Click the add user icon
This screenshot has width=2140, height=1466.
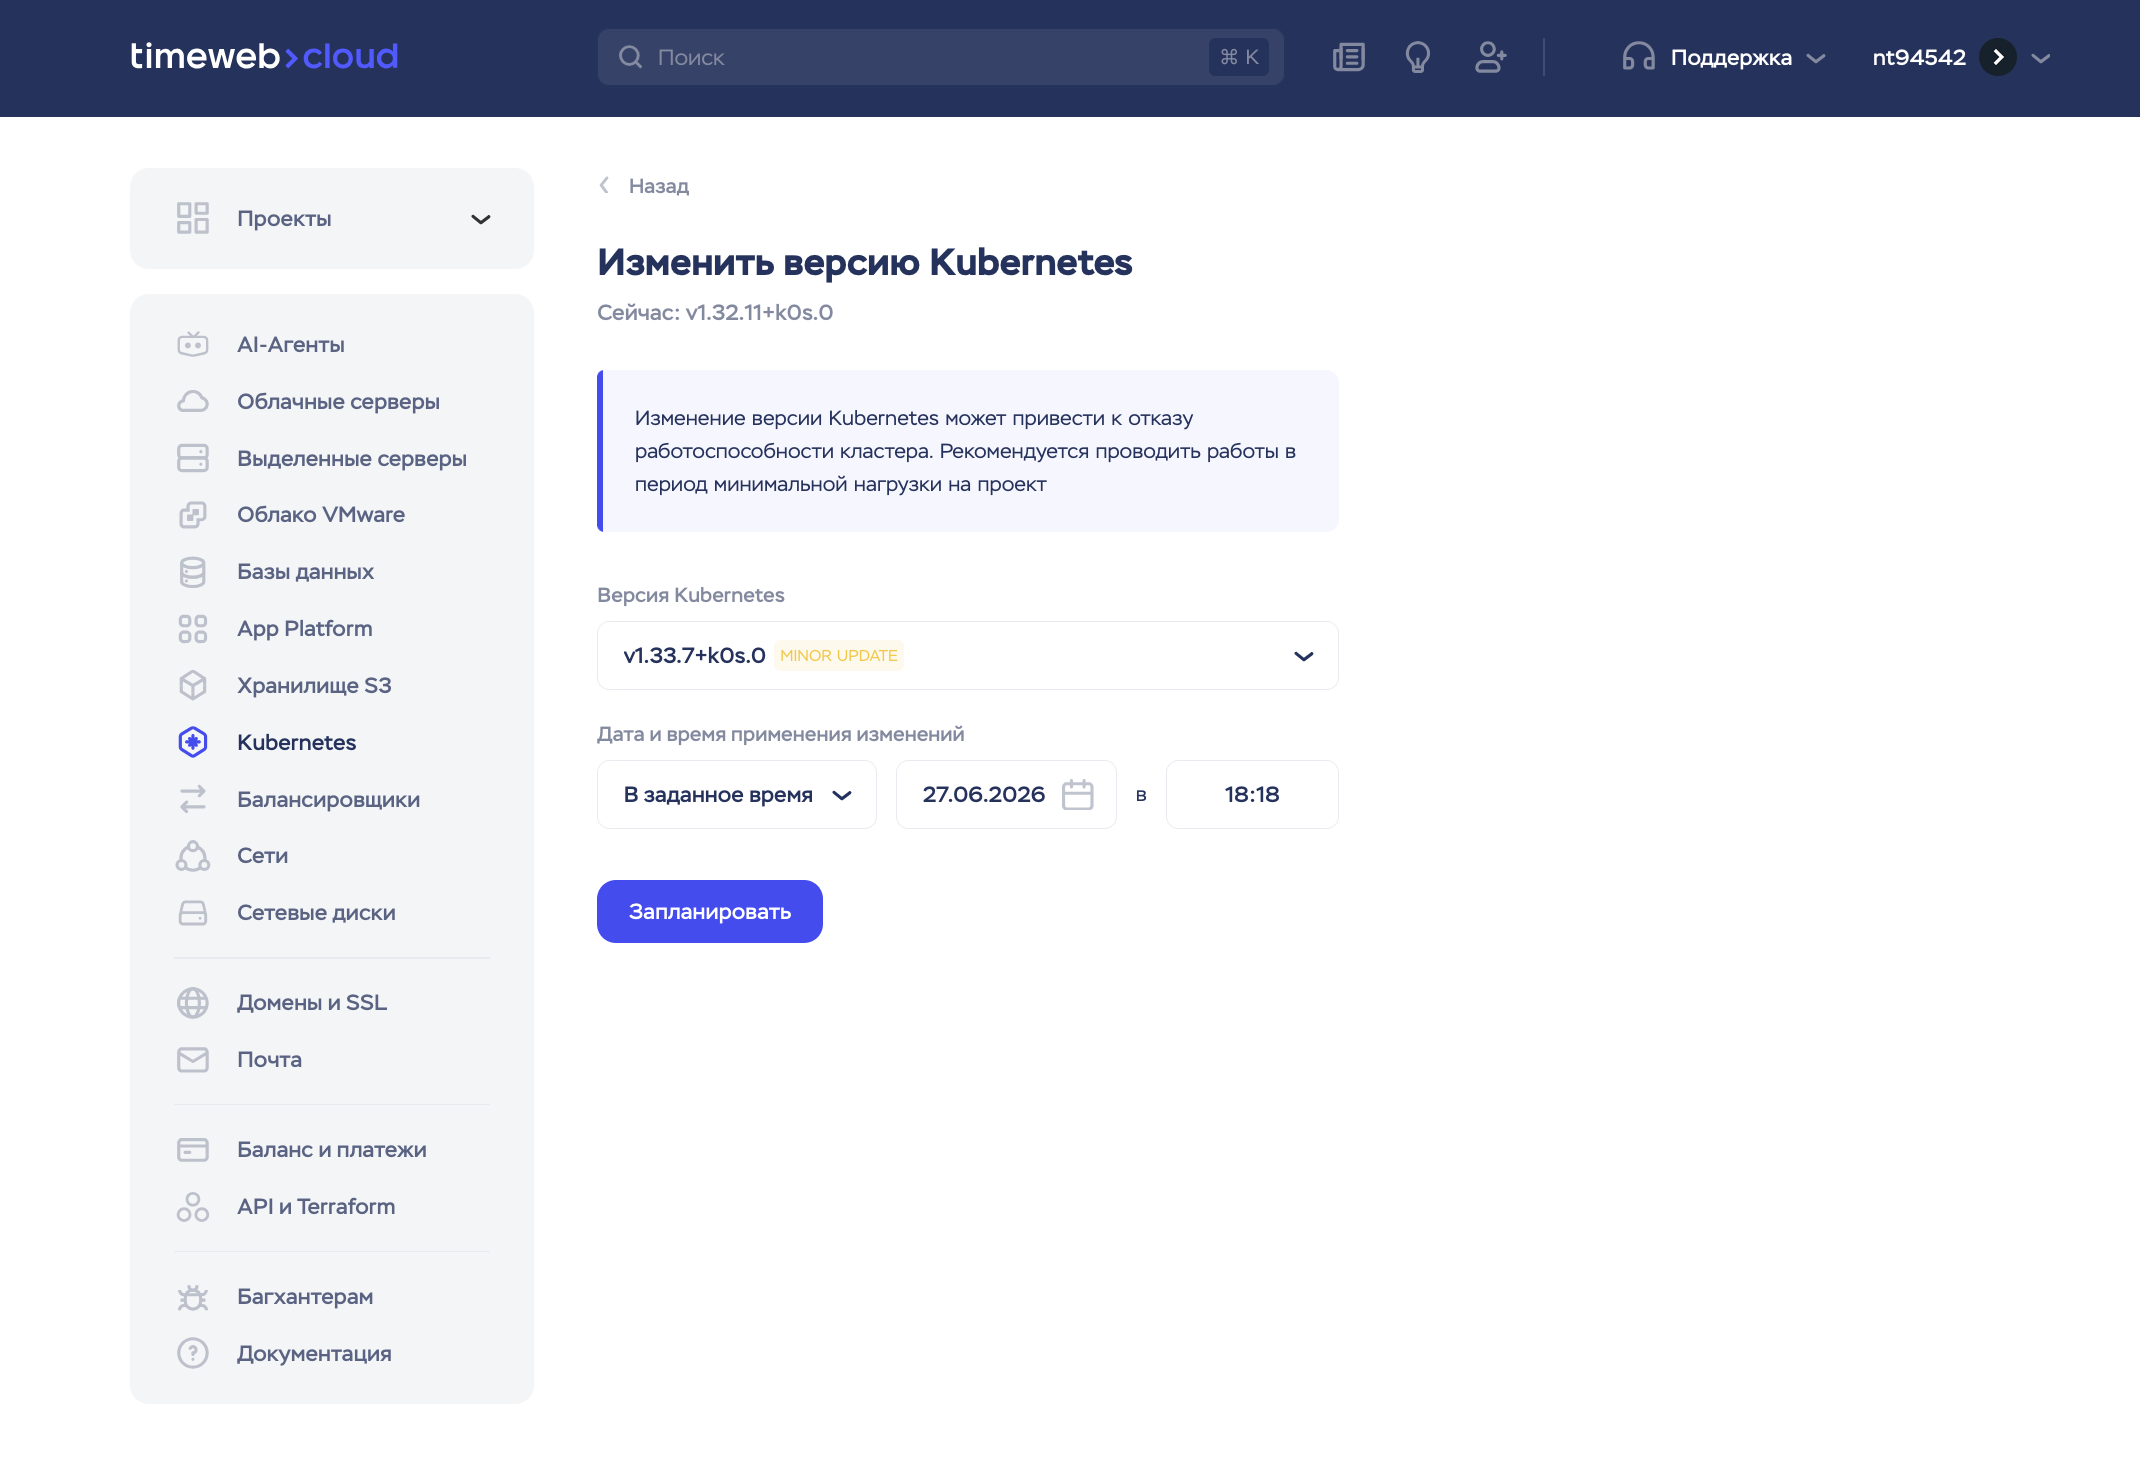coord(1490,57)
